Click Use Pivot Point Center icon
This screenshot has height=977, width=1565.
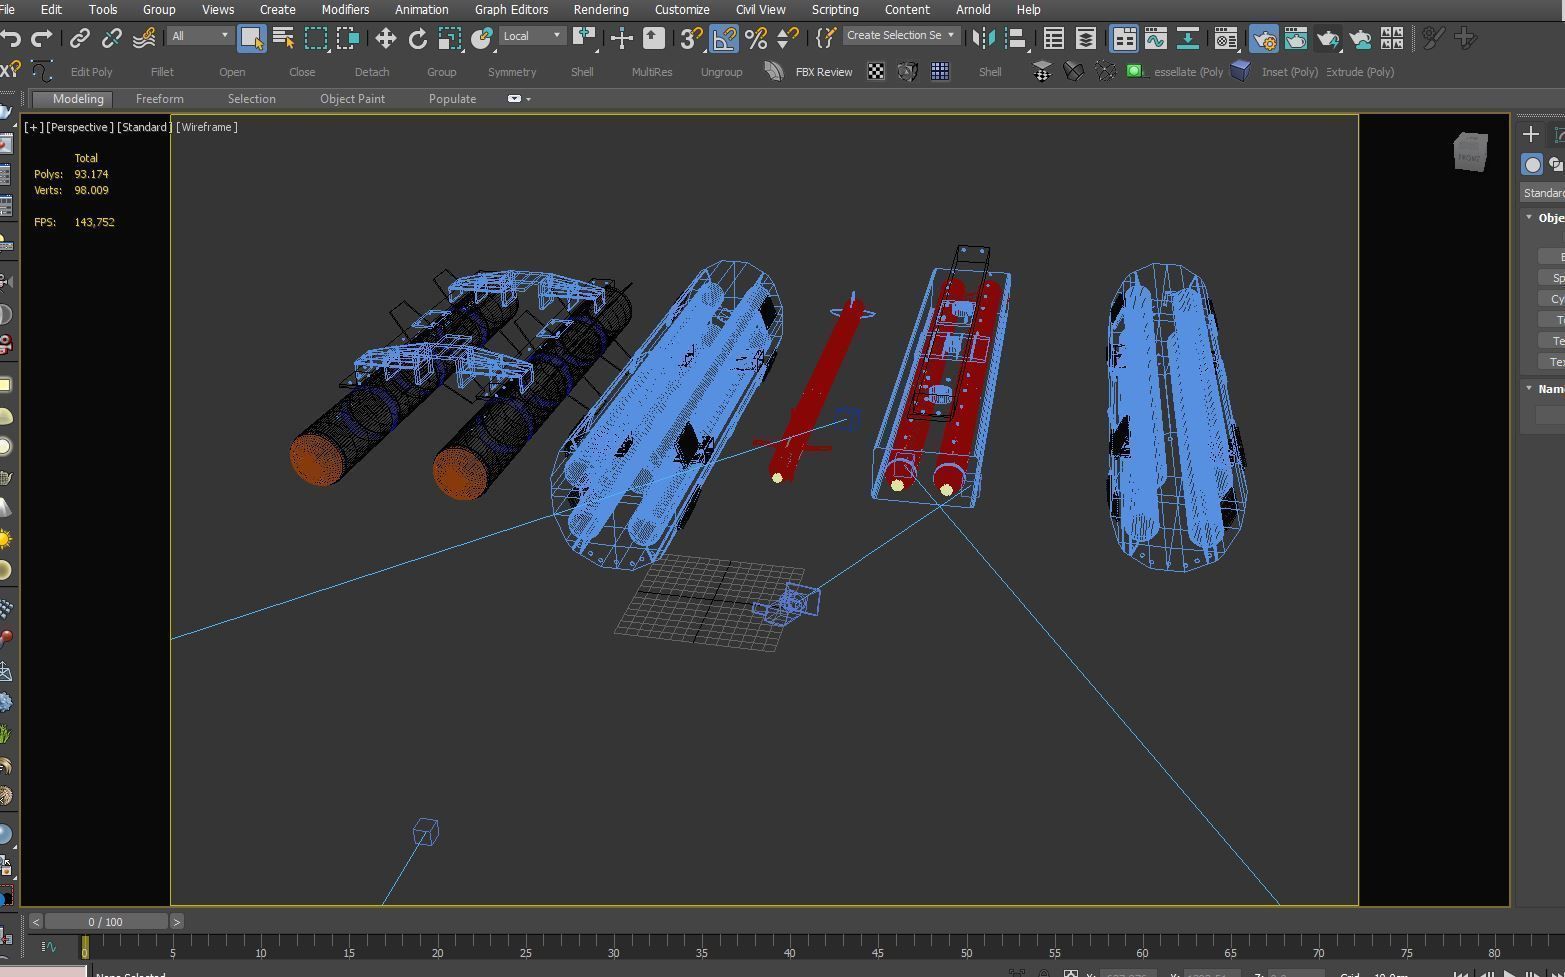[585, 38]
